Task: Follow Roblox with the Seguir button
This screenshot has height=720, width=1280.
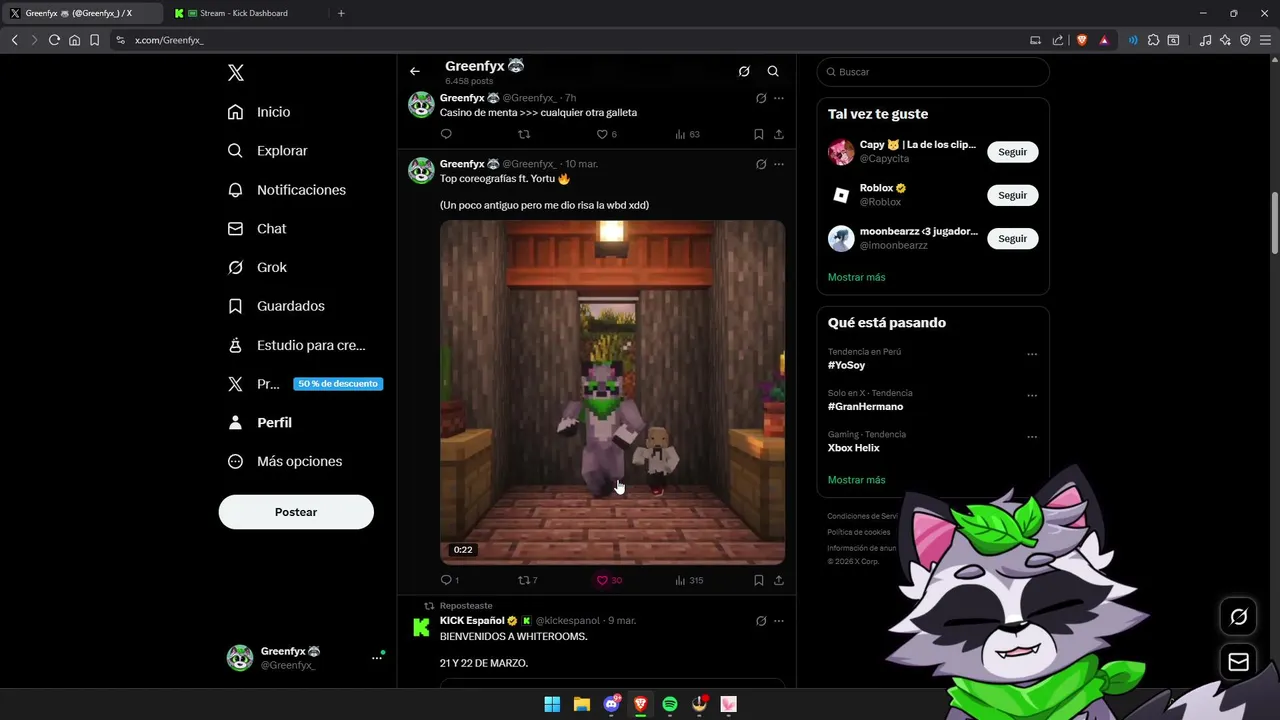Action: click(1012, 195)
